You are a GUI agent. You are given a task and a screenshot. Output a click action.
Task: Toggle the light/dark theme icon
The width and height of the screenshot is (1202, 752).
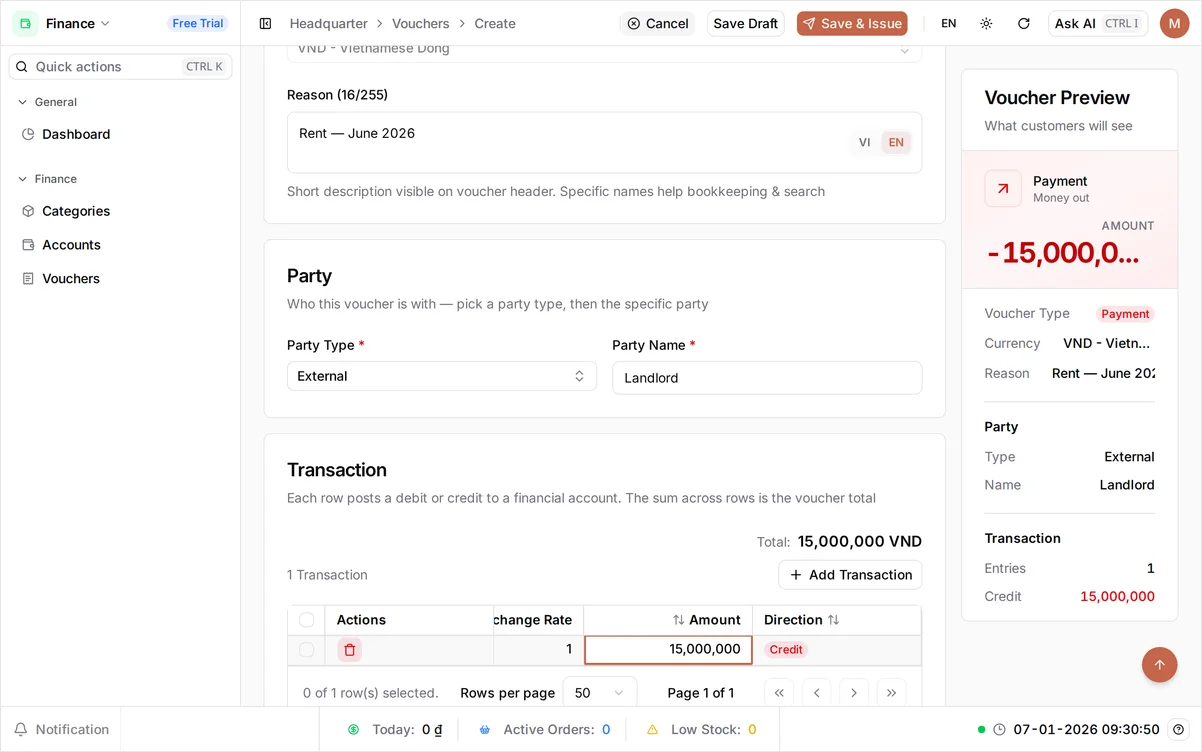point(986,23)
